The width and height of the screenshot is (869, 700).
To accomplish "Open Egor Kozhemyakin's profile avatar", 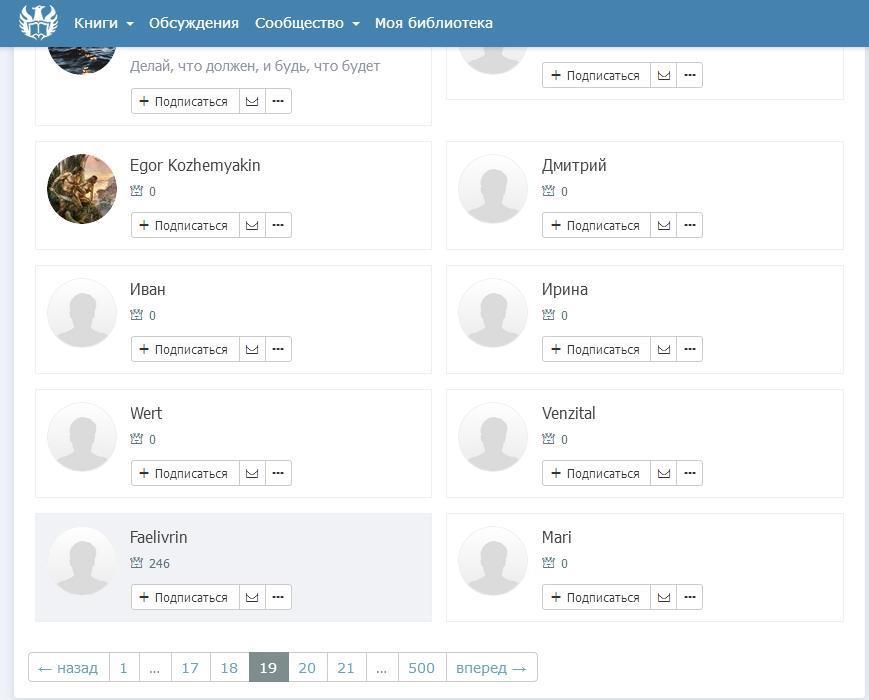I will [82, 189].
